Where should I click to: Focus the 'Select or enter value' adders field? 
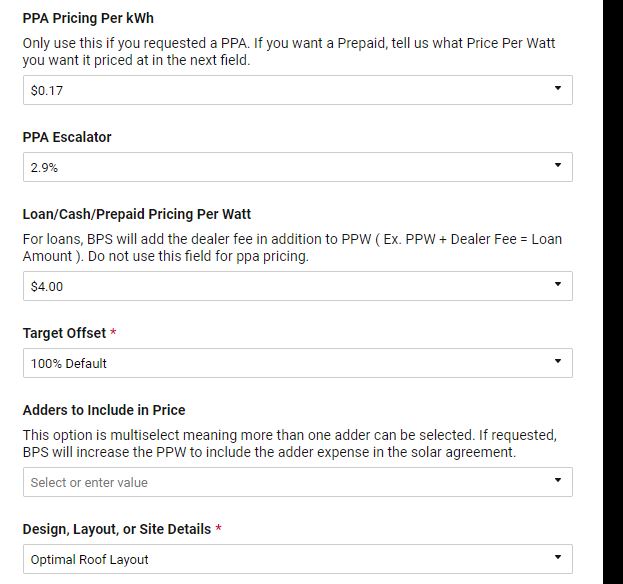click(89, 482)
